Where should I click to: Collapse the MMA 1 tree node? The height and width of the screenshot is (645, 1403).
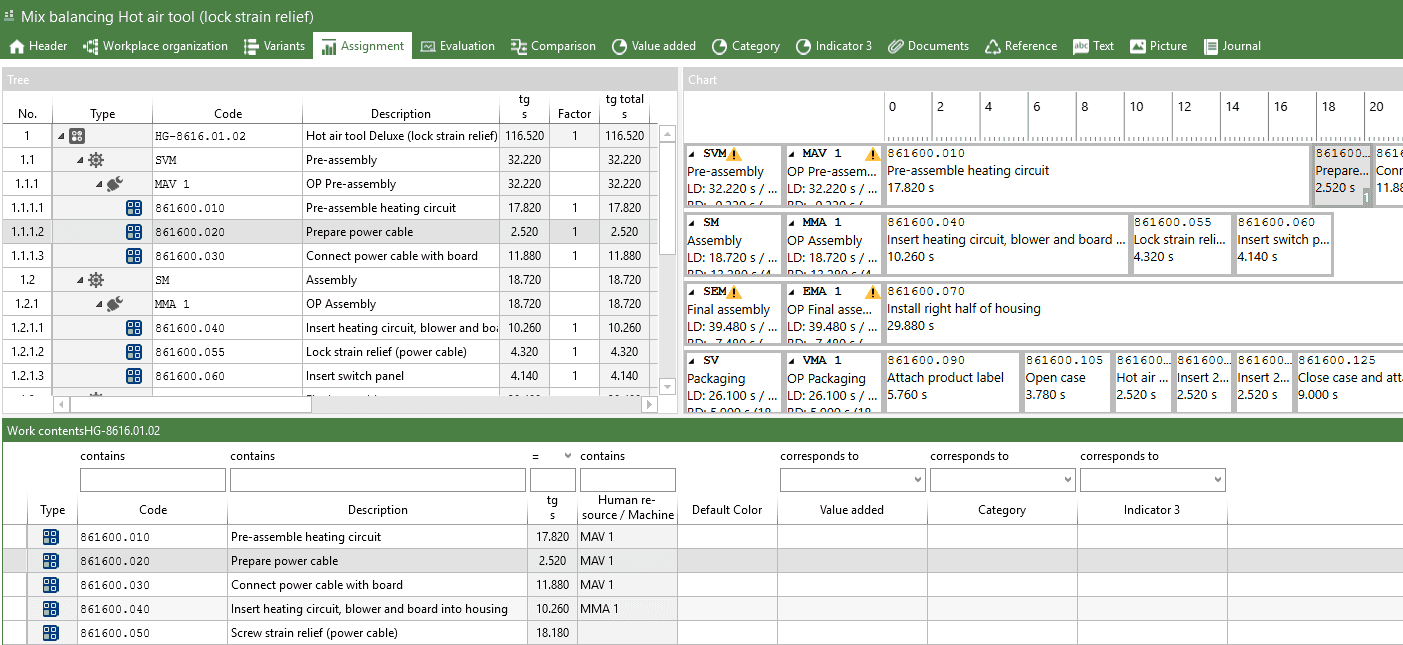[x=98, y=304]
